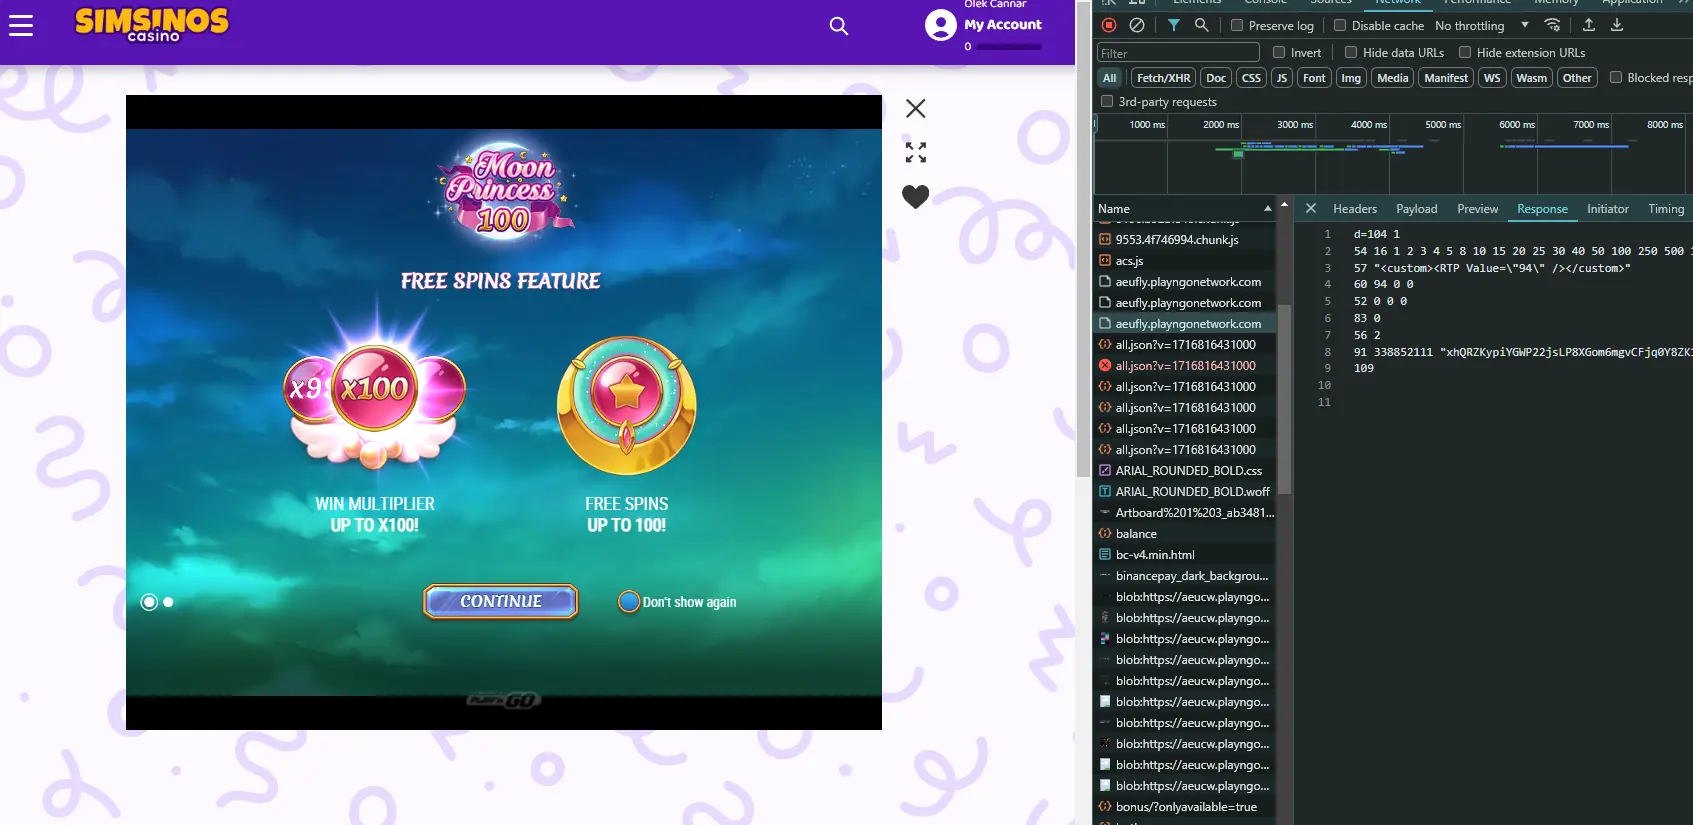Image resolution: width=1693 pixels, height=825 pixels.
Task: Check Hide data URLs
Action: tap(1351, 52)
